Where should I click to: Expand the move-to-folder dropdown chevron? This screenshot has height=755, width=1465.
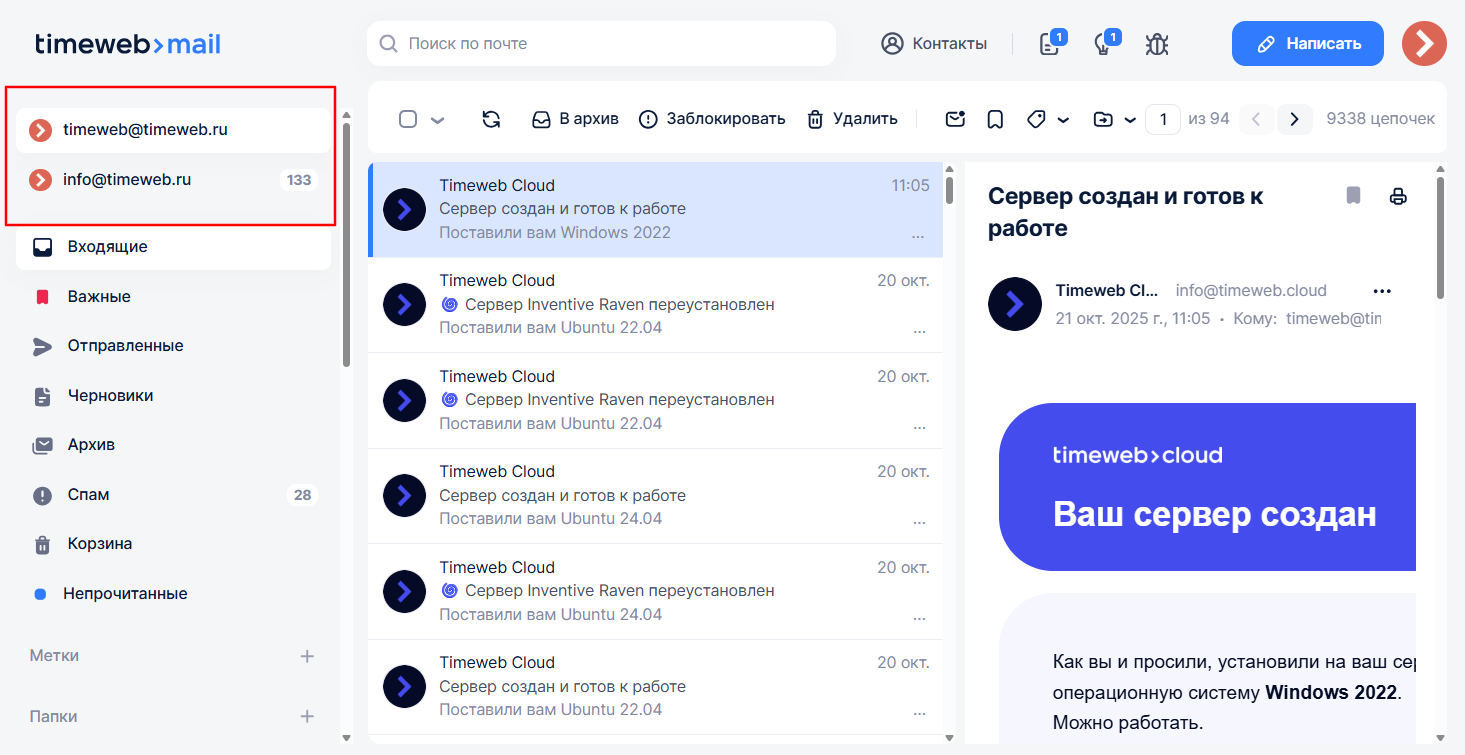[1128, 118]
